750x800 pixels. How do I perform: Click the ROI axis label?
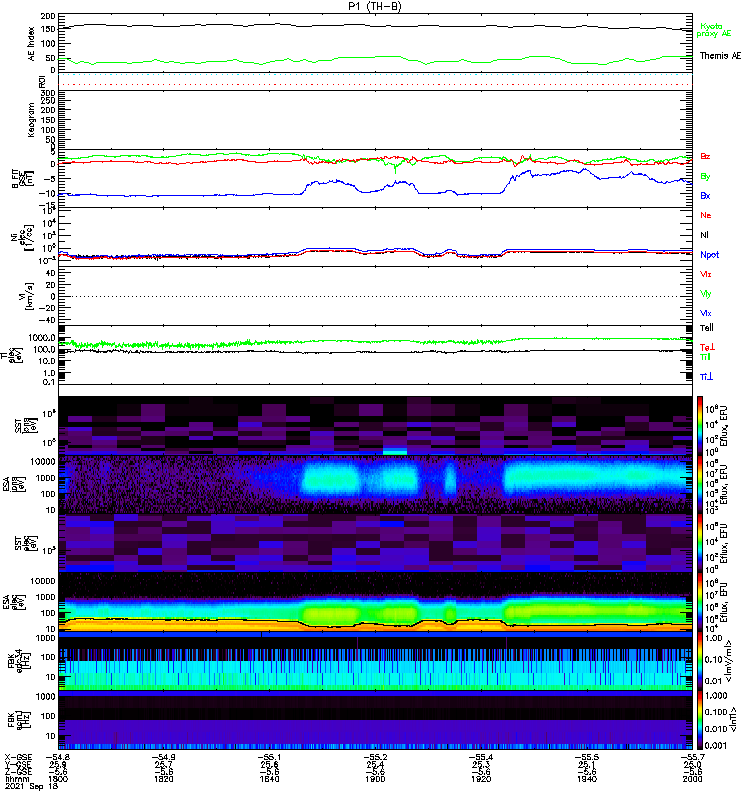coord(42,82)
